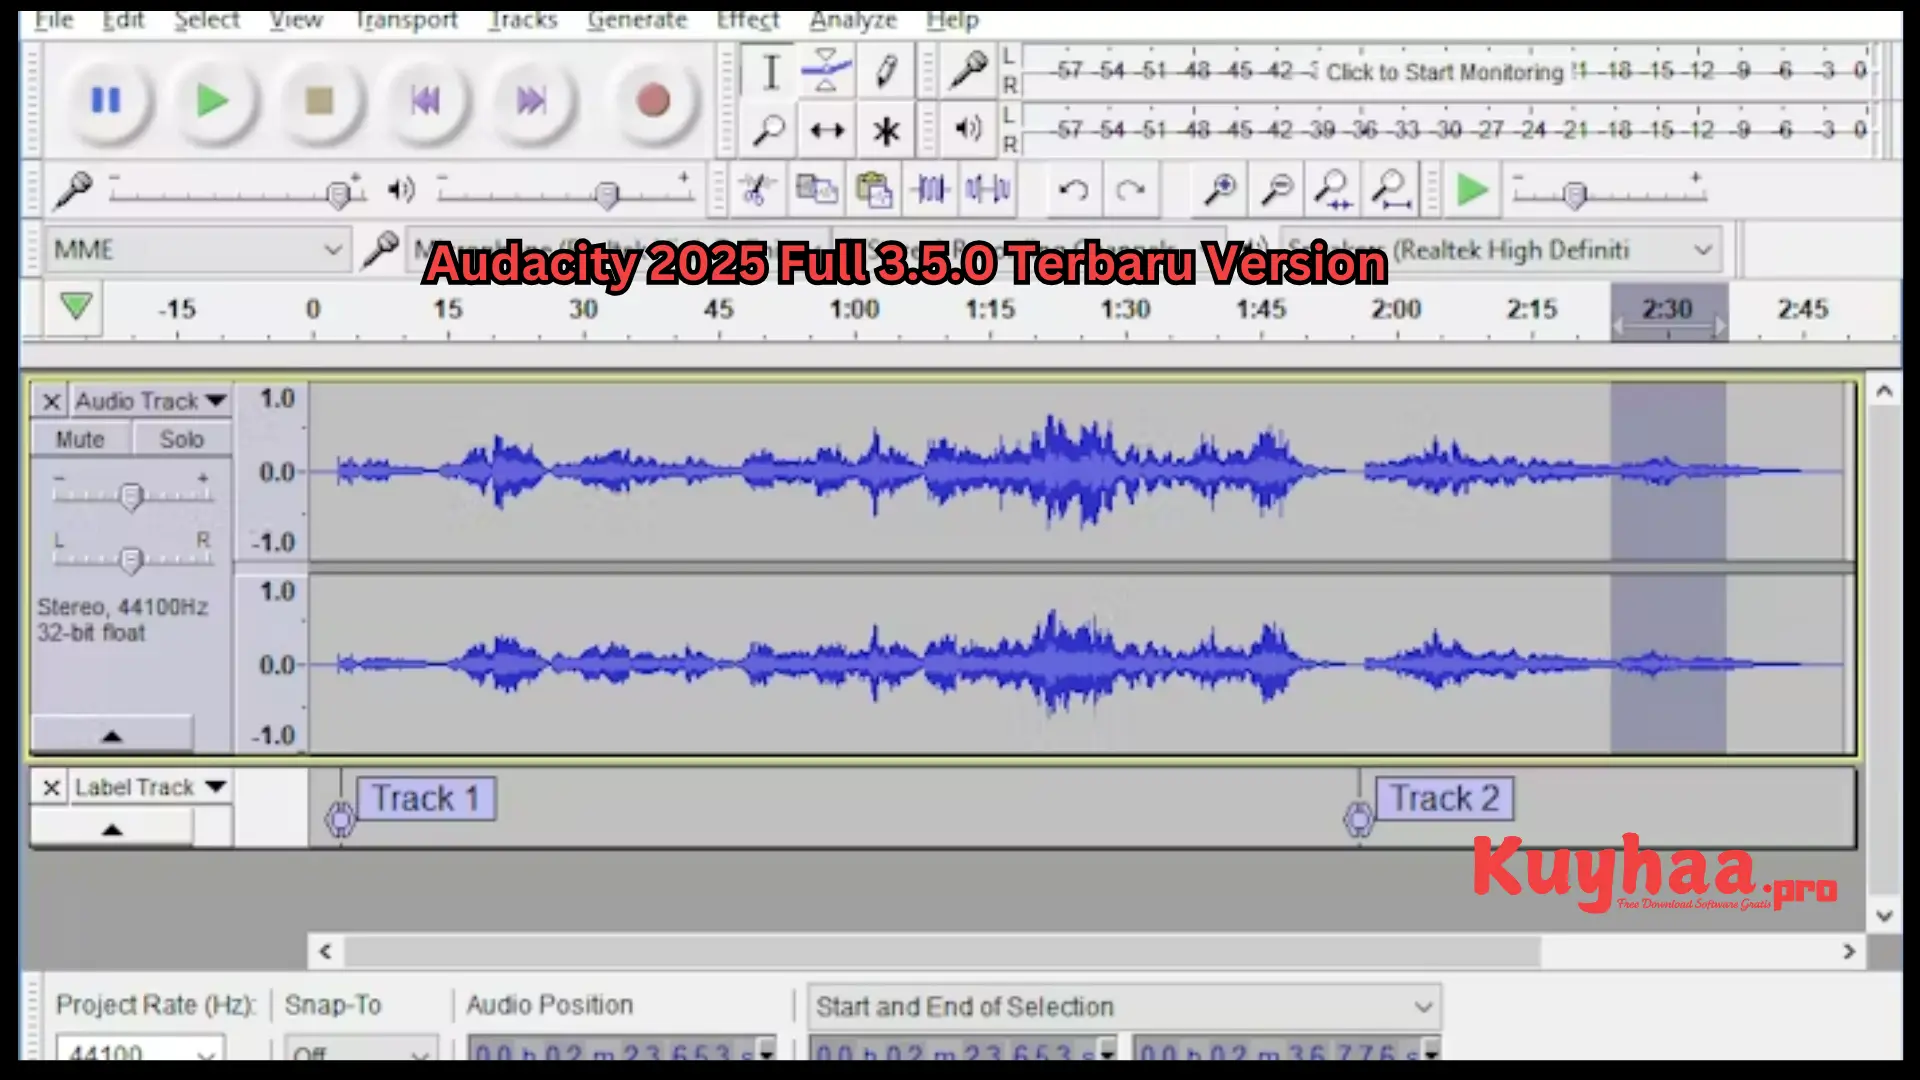This screenshot has width=1920, height=1080.
Task: Select the Envelope tool
Action: coord(825,70)
